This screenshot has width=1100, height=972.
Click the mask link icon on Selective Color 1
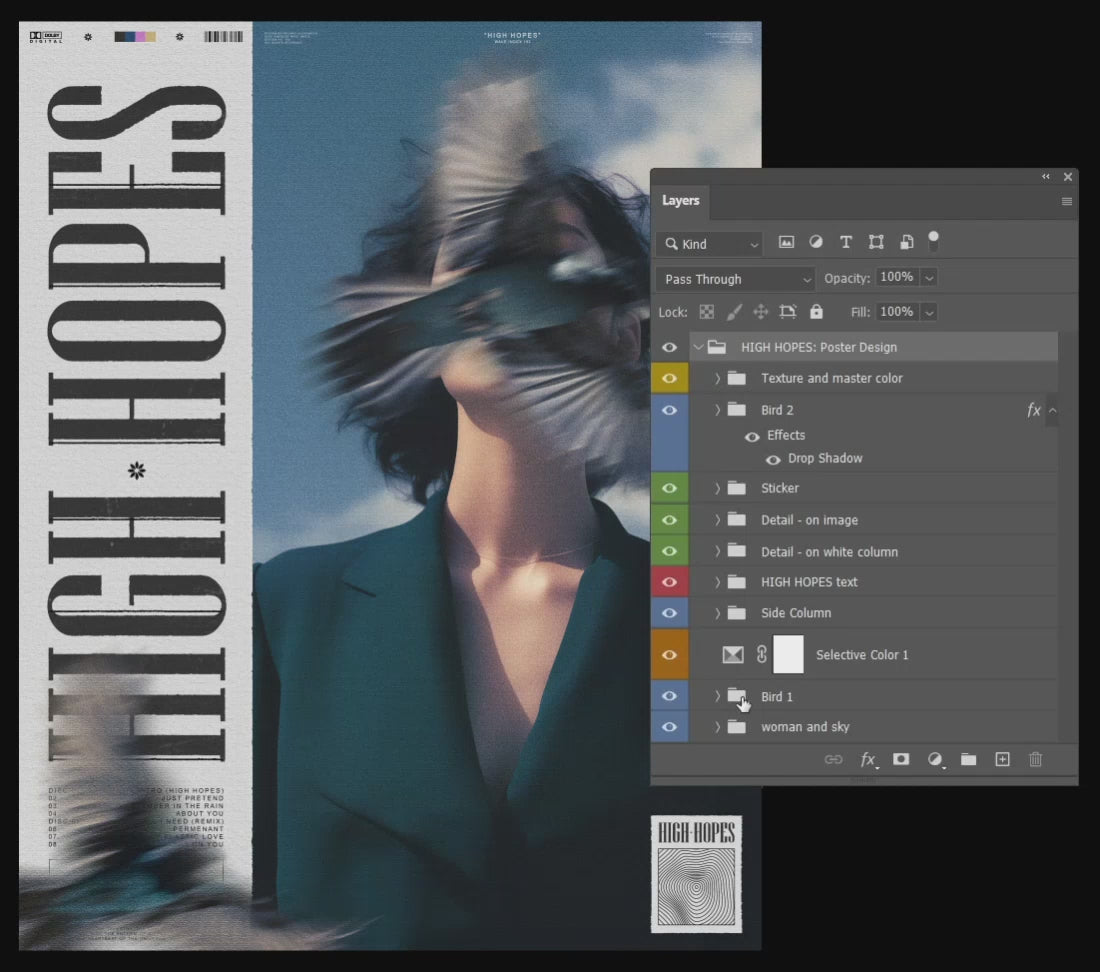[761, 654]
